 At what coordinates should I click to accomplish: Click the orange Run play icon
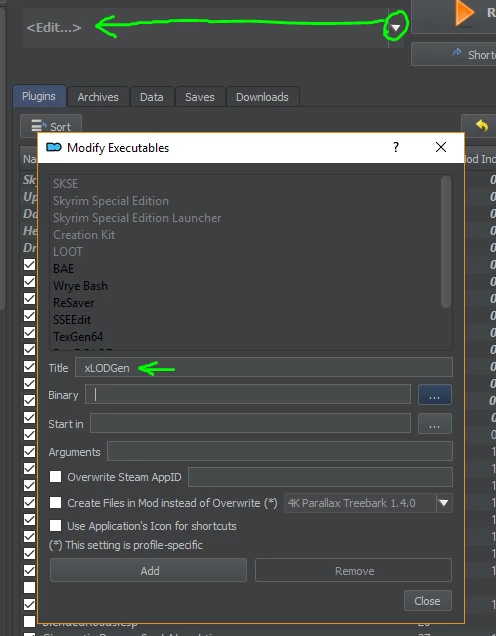464,13
